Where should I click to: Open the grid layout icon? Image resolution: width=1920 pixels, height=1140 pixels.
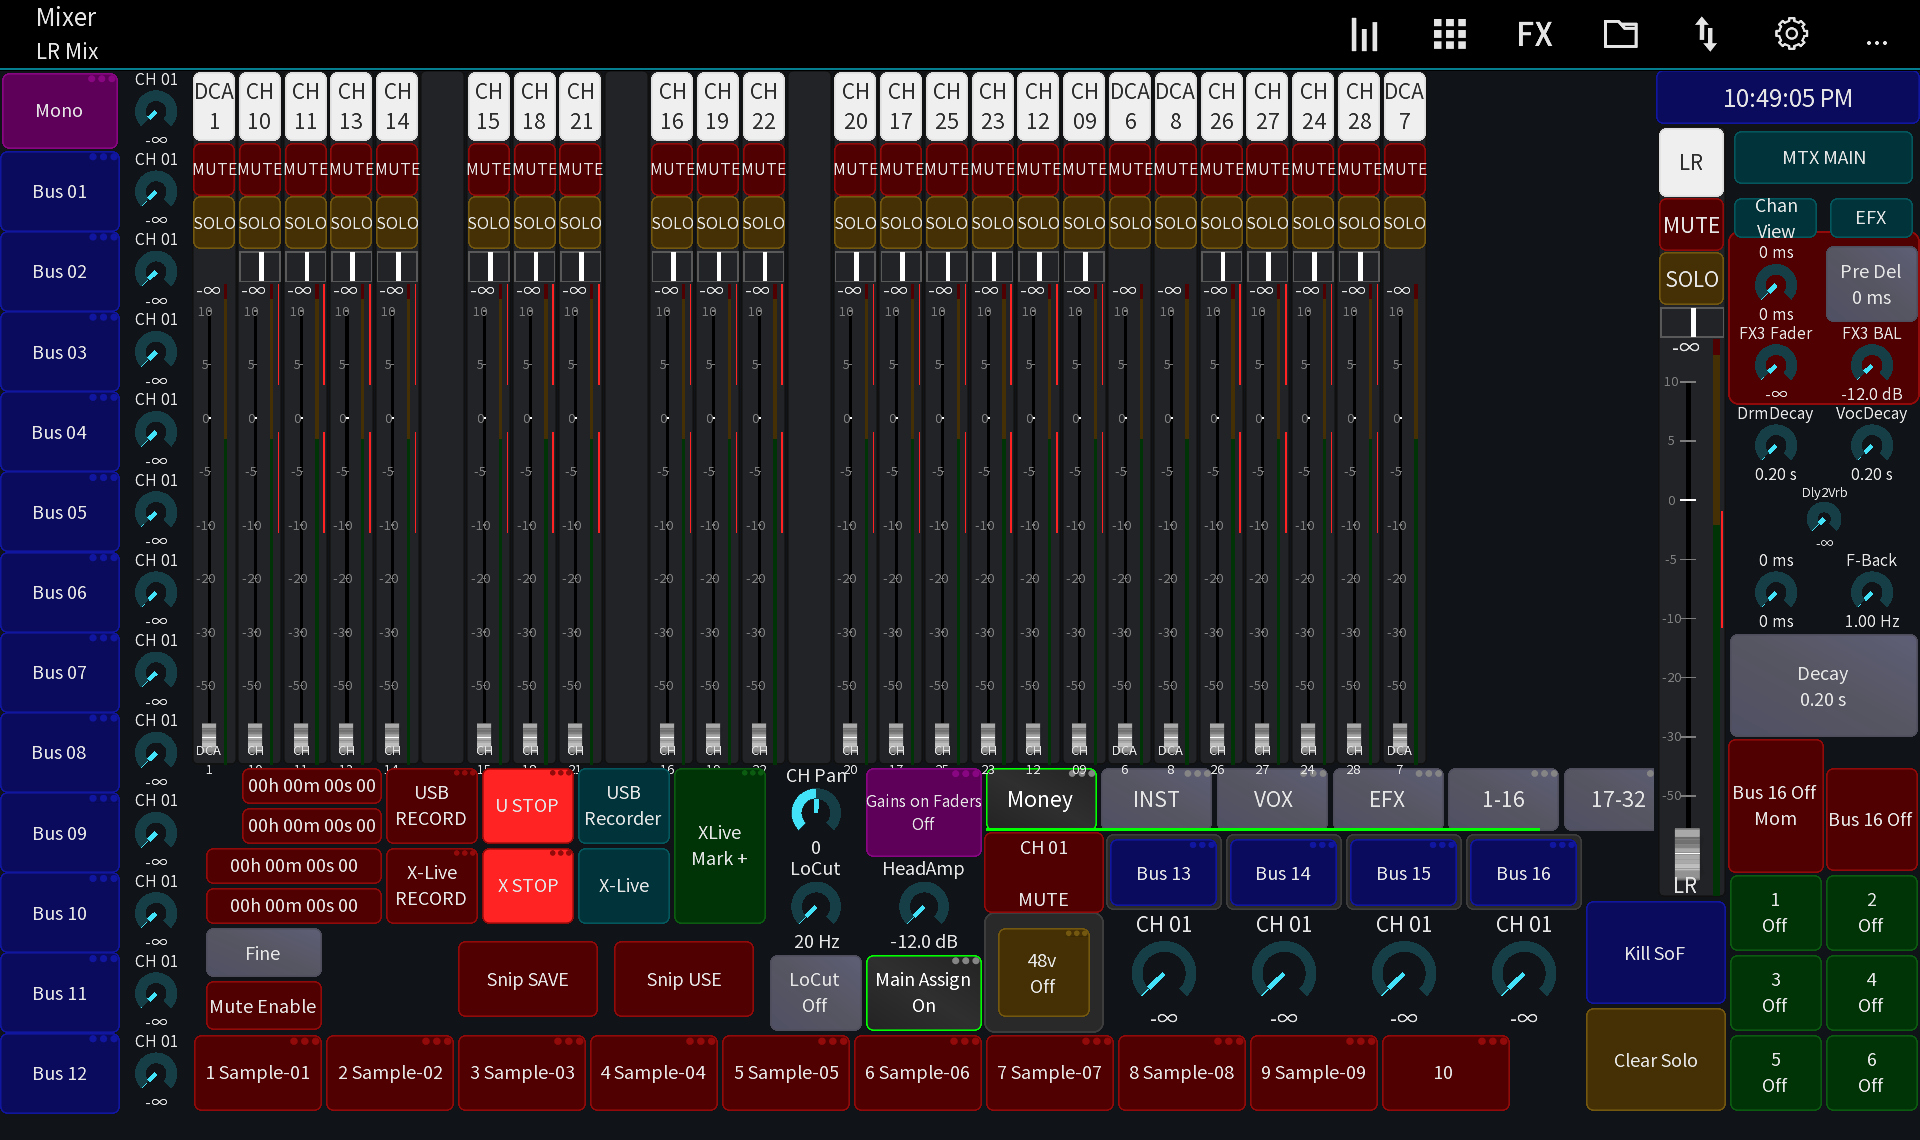tap(1449, 35)
